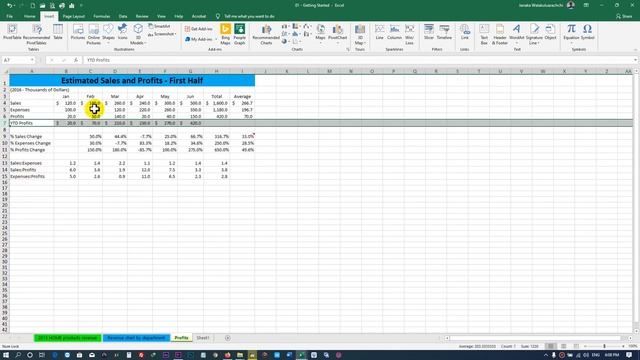Switch to the Home tab
The image size is (640, 360).
point(29,16)
